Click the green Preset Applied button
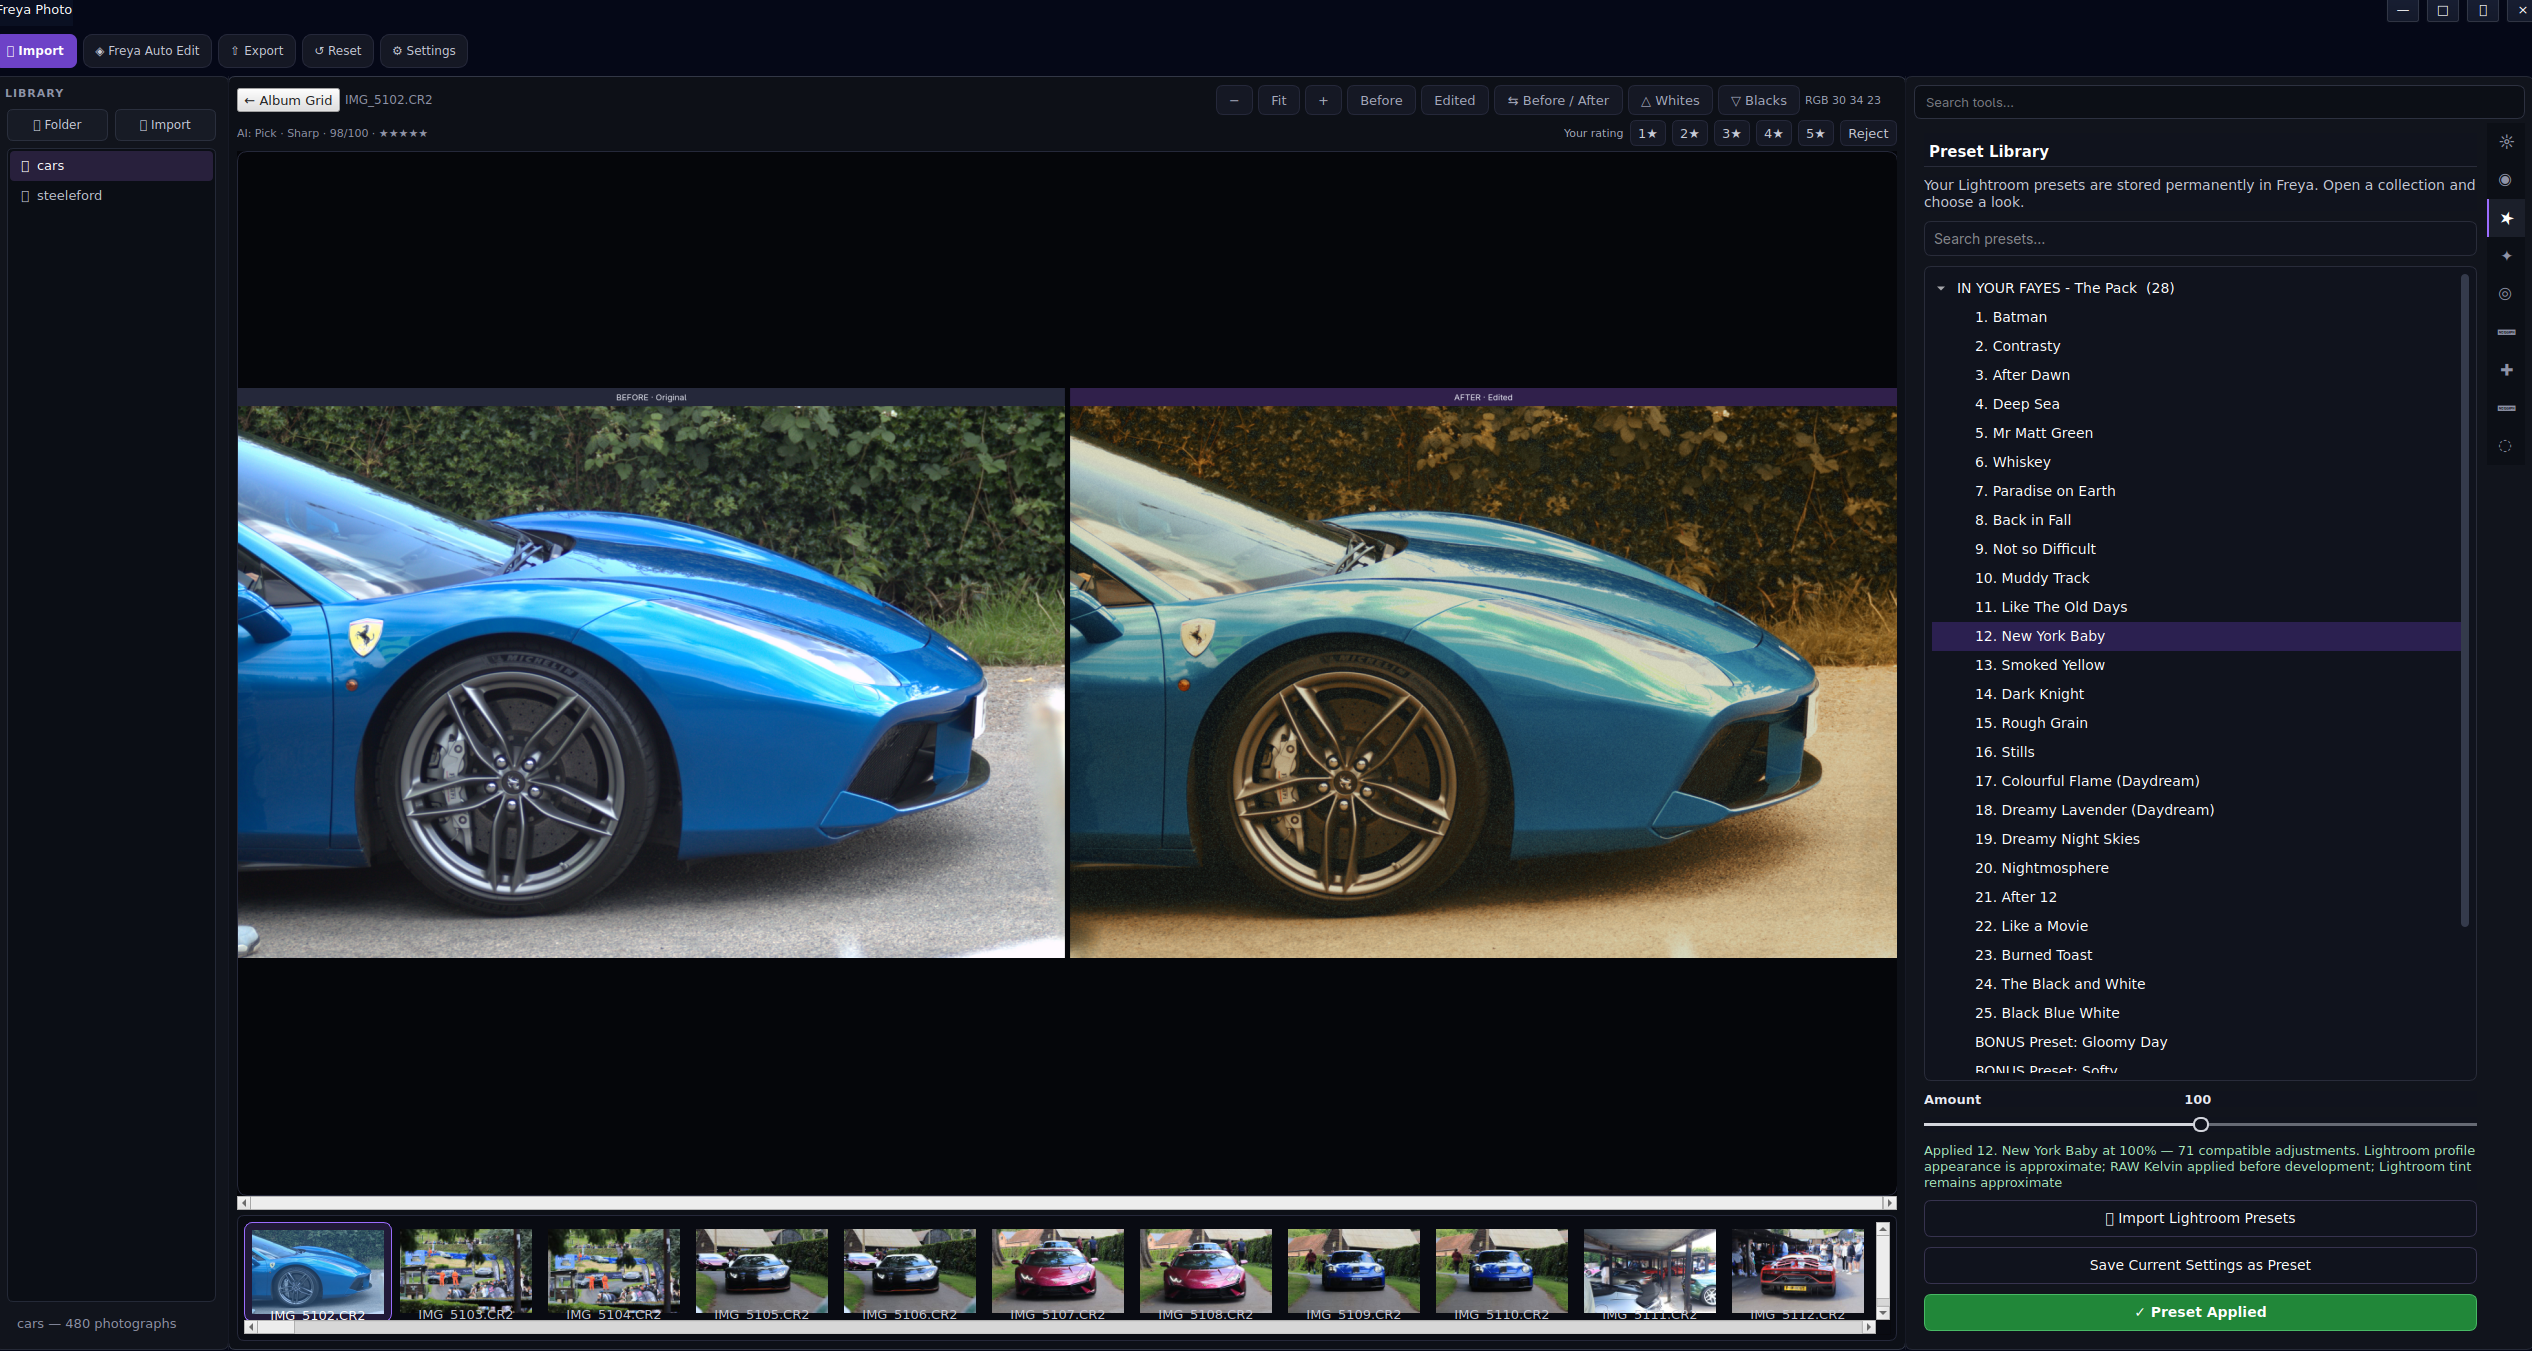 point(2200,1312)
